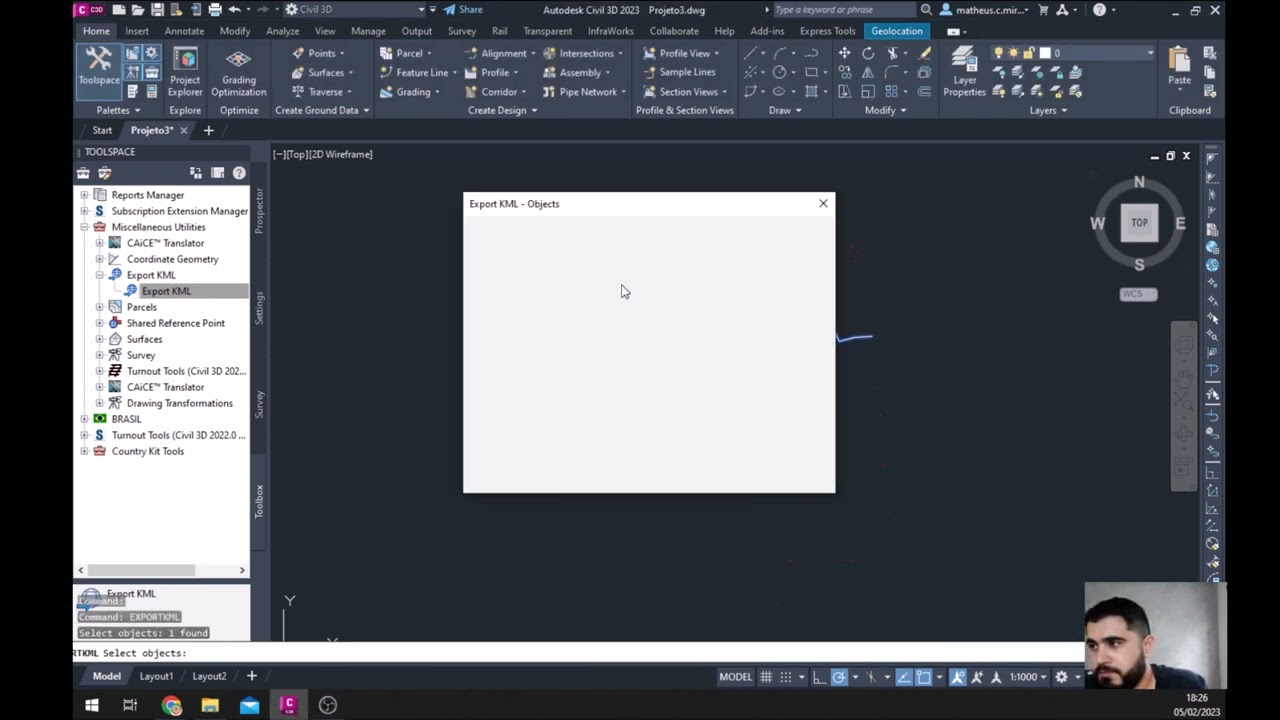Screen dimensions: 1280x720
Task: Expand the BRASIL tree node
Action: tap(84, 419)
